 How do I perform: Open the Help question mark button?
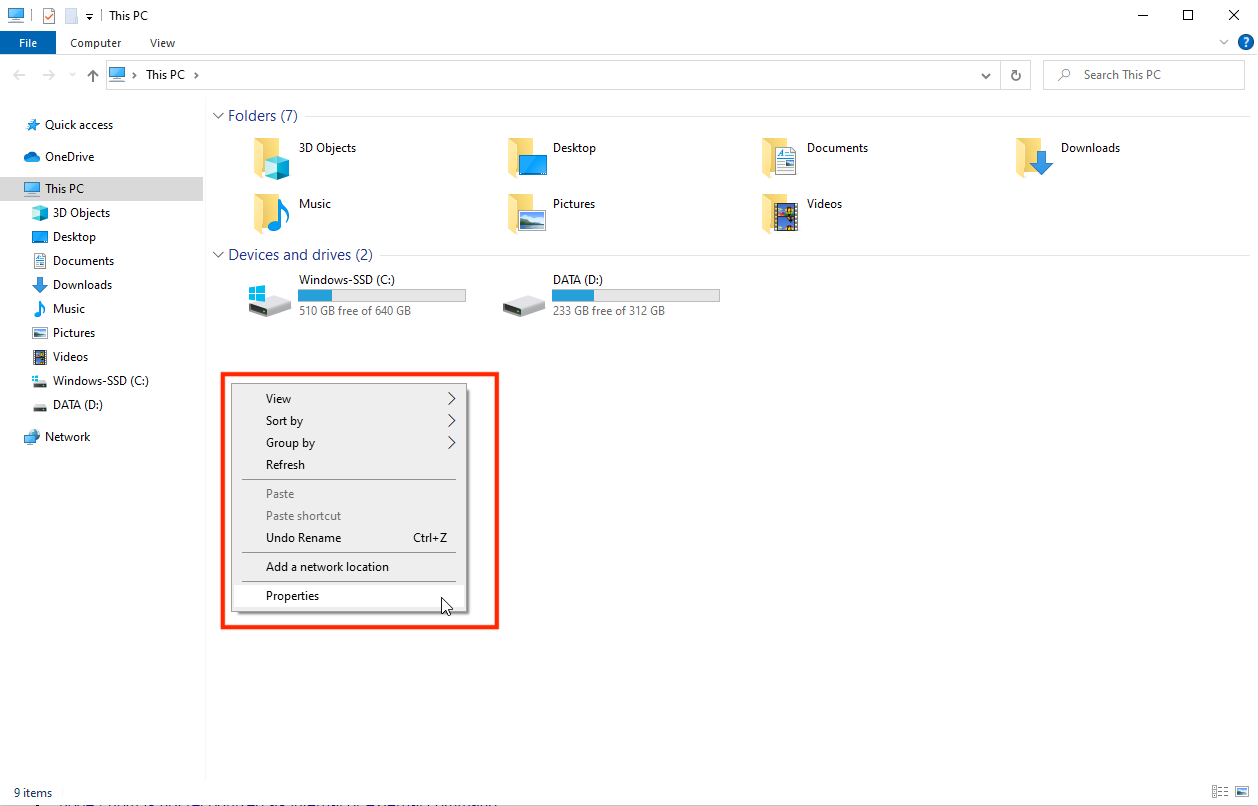pyautogui.click(x=1246, y=42)
